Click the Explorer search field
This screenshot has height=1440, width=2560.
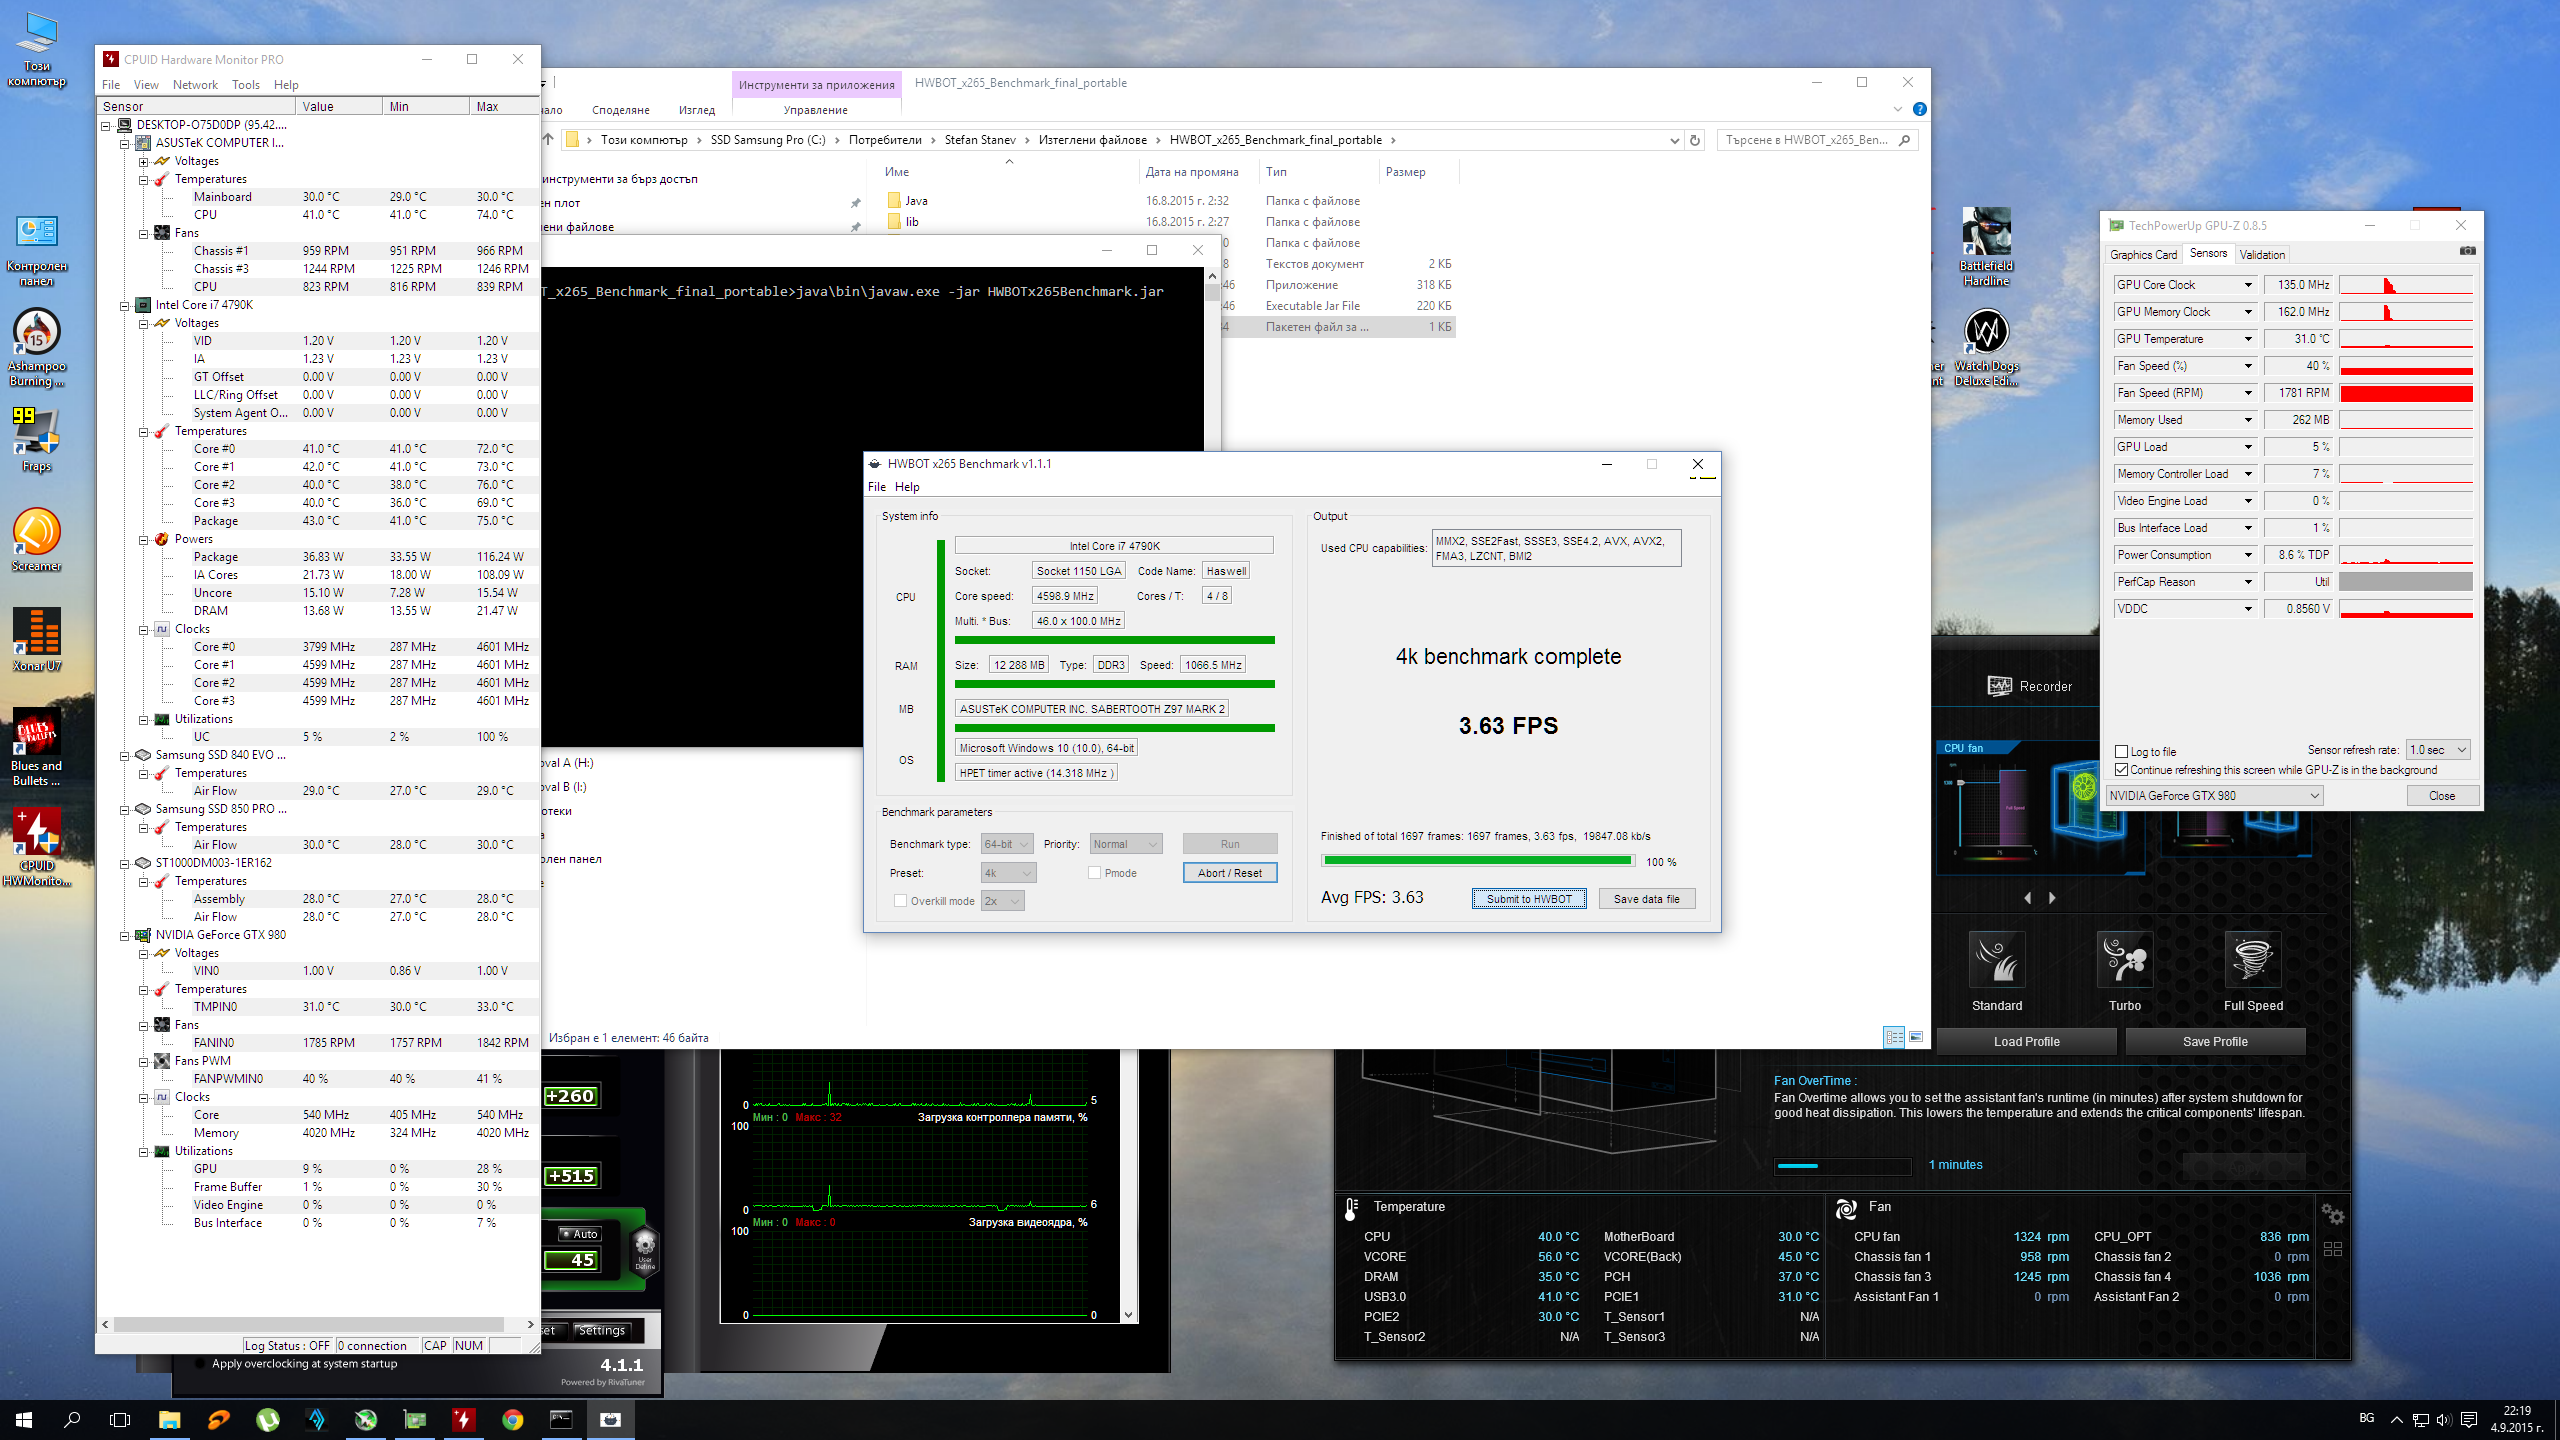coord(1816,140)
